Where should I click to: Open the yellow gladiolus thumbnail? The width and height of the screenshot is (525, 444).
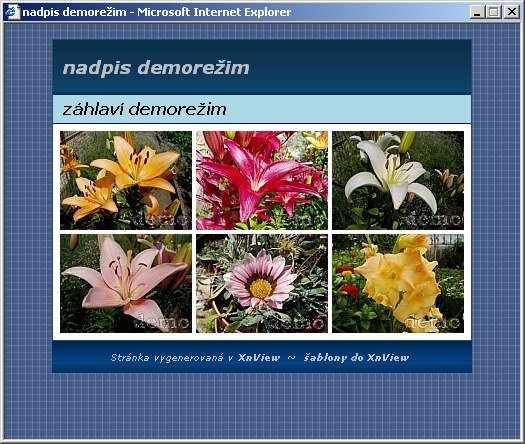click(398, 283)
